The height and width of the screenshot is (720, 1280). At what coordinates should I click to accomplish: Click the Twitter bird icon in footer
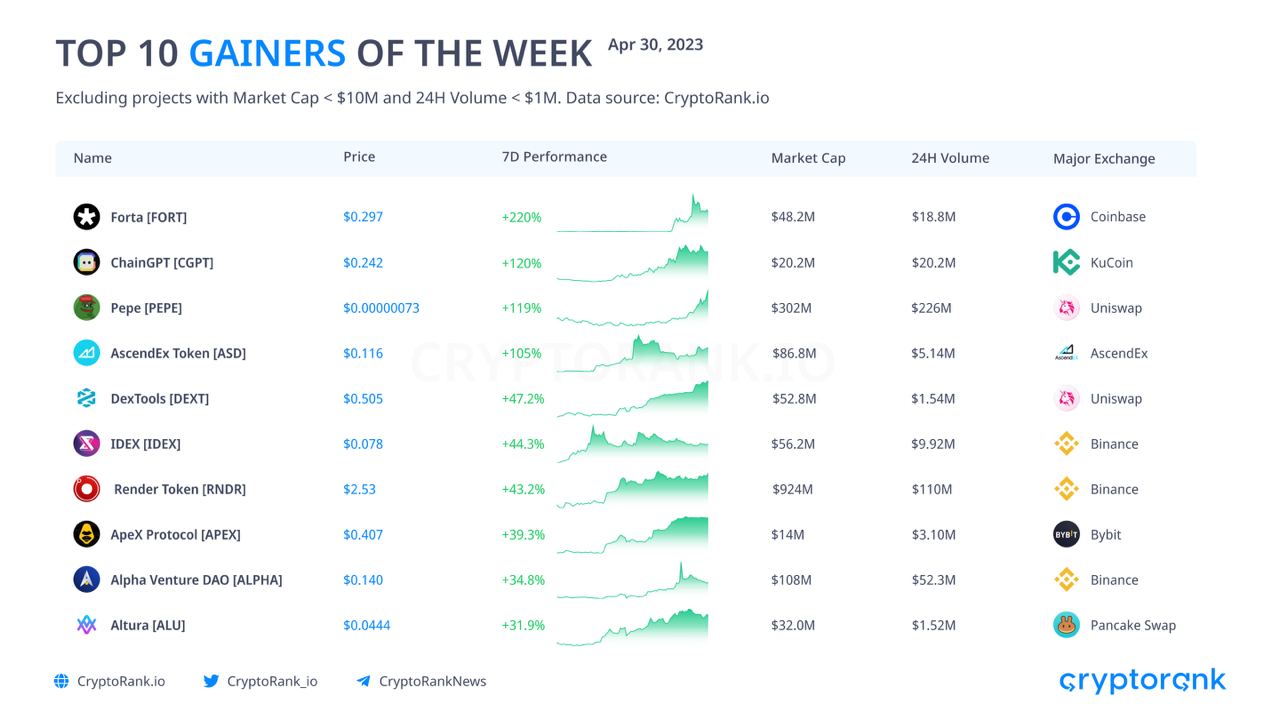click(211, 681)
